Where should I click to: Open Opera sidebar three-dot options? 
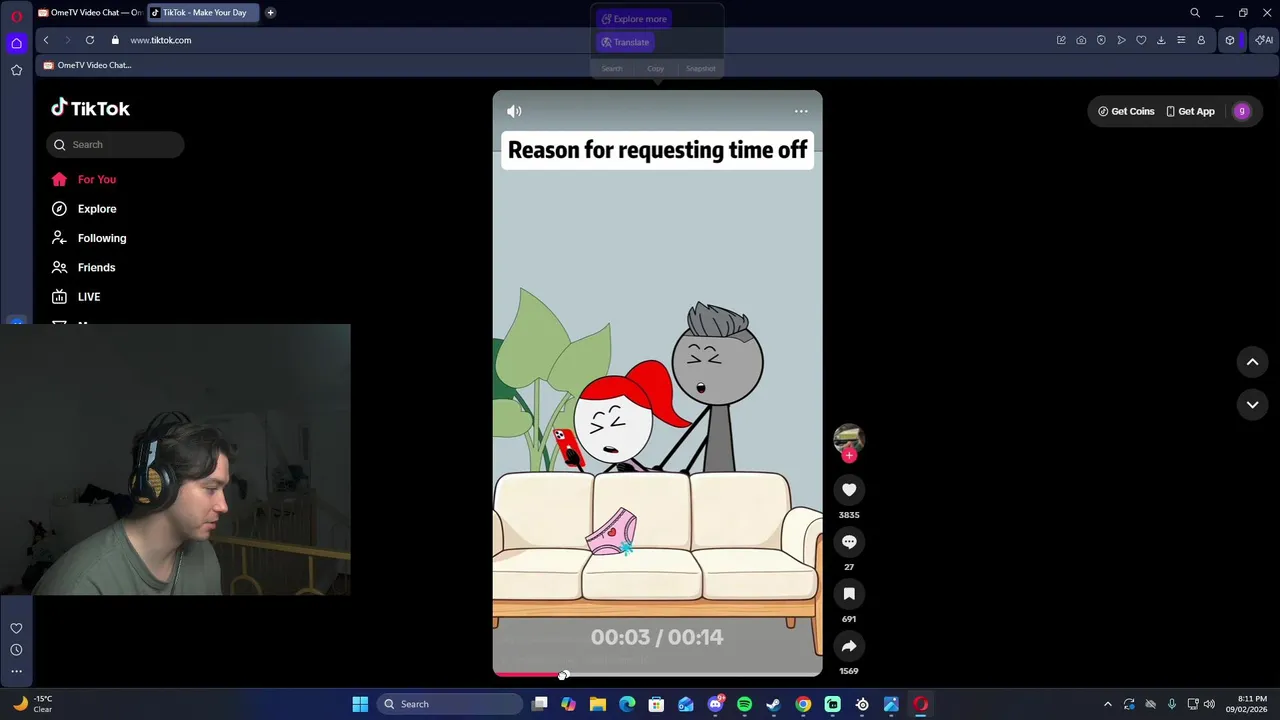(x=16, y=671)
